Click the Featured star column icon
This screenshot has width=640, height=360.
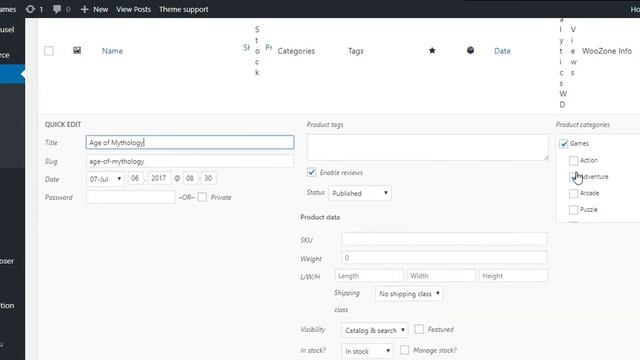[432, 51]
